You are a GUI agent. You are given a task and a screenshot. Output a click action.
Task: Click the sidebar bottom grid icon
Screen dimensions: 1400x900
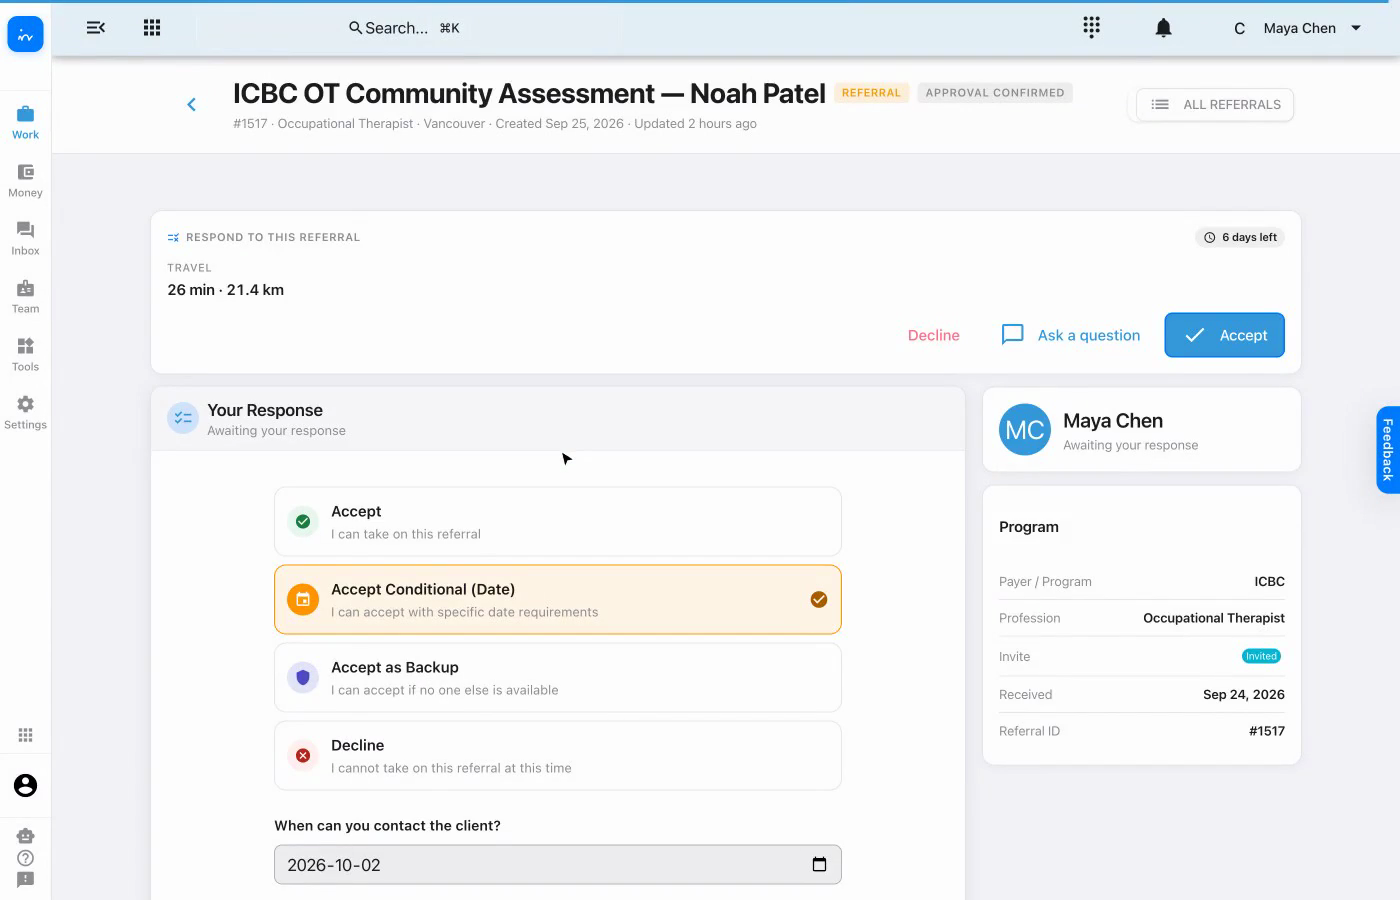pos(26,735)
